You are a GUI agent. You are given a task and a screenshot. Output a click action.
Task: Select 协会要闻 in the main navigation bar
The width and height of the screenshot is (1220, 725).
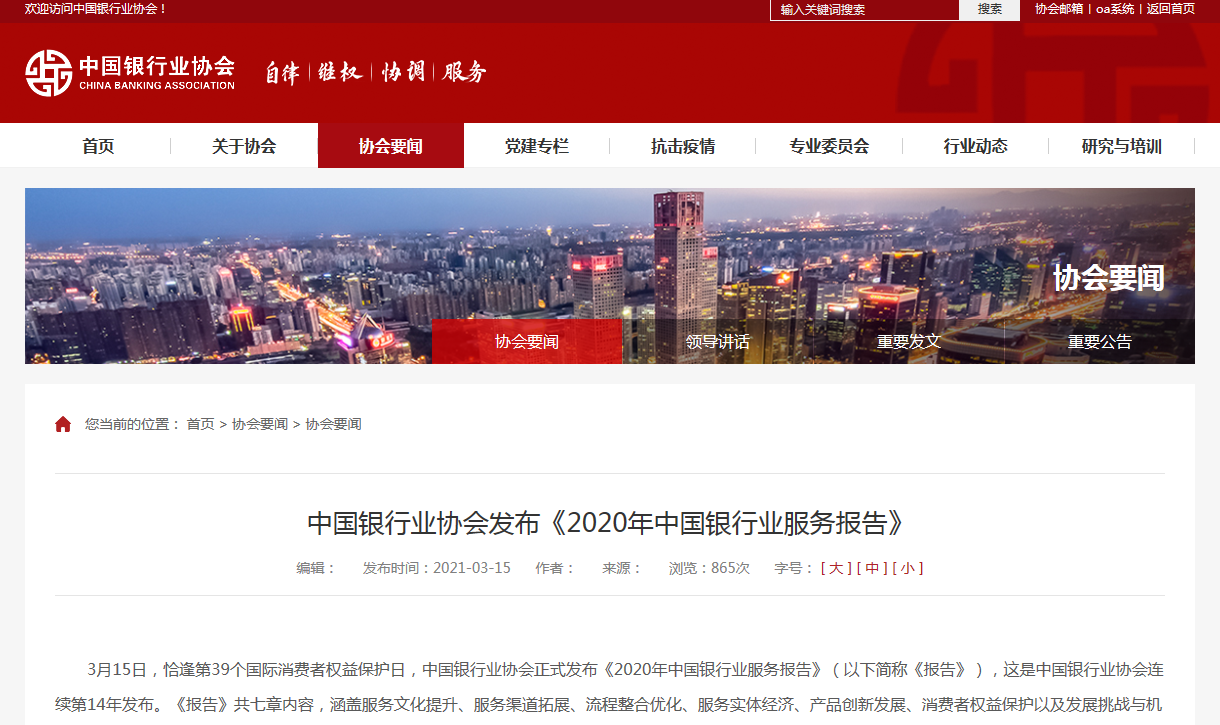click(x=391, y=146)
